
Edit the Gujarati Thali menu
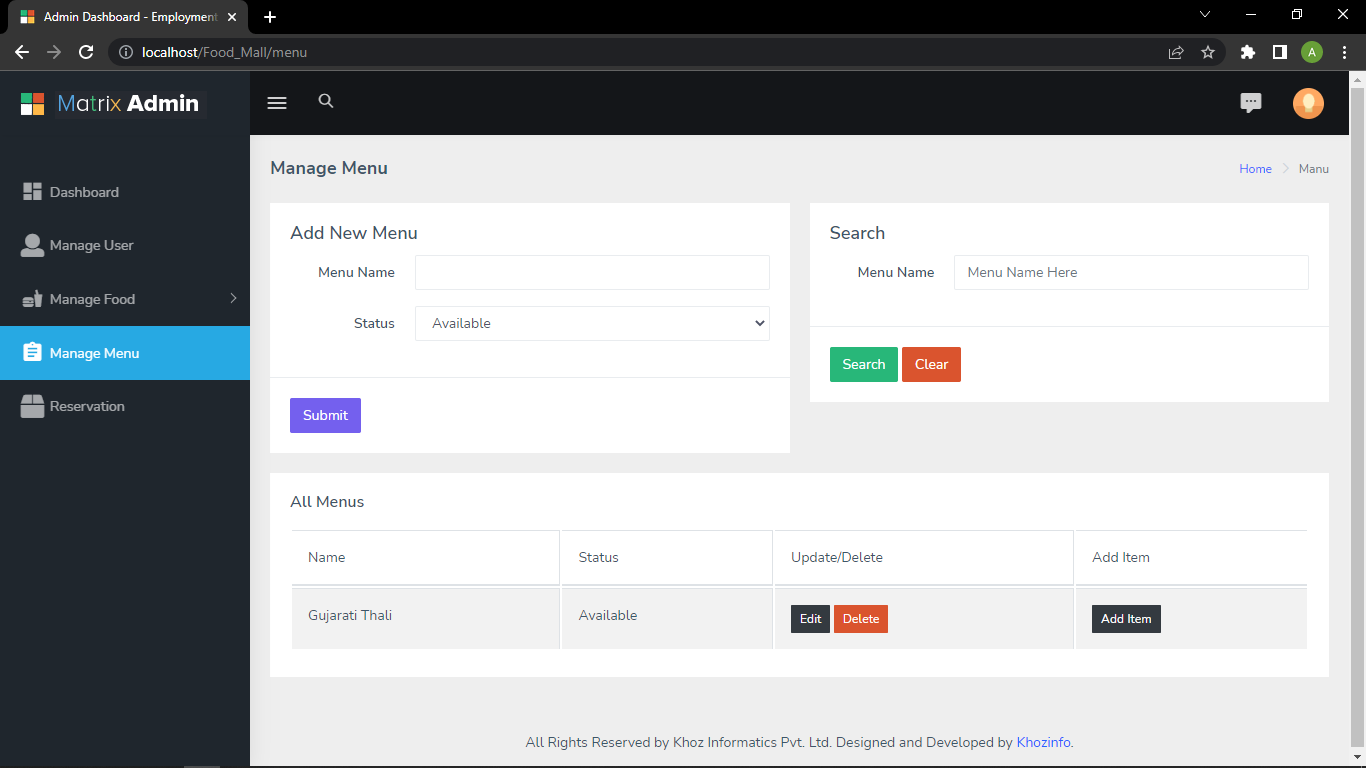pos(810,619)
